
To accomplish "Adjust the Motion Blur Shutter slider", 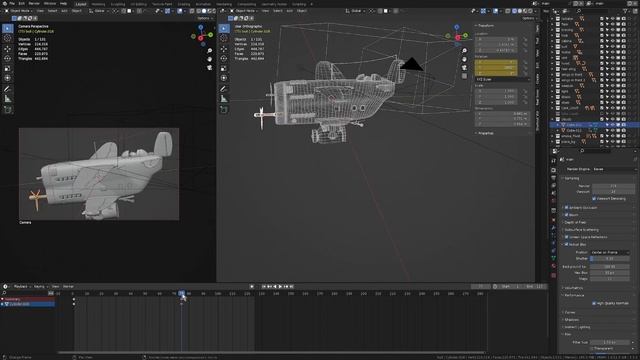I will click(610, 258).
